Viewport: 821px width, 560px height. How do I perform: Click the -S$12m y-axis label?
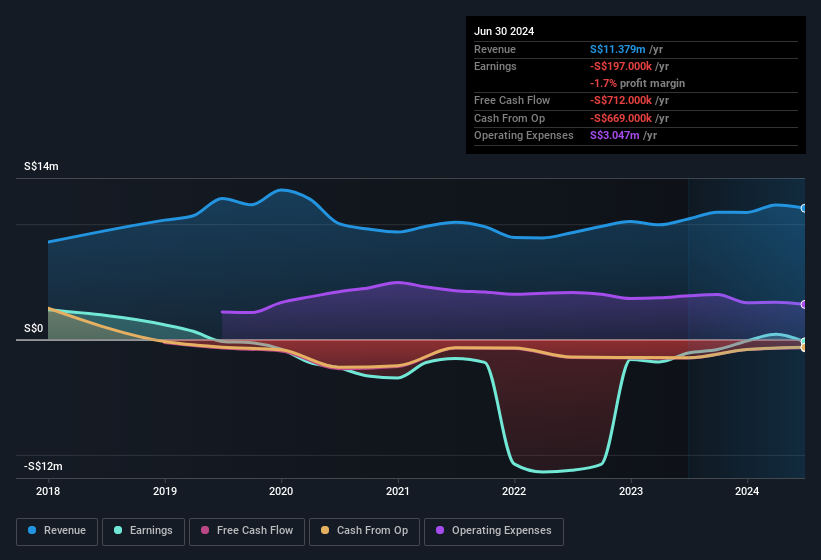(43, 466)
